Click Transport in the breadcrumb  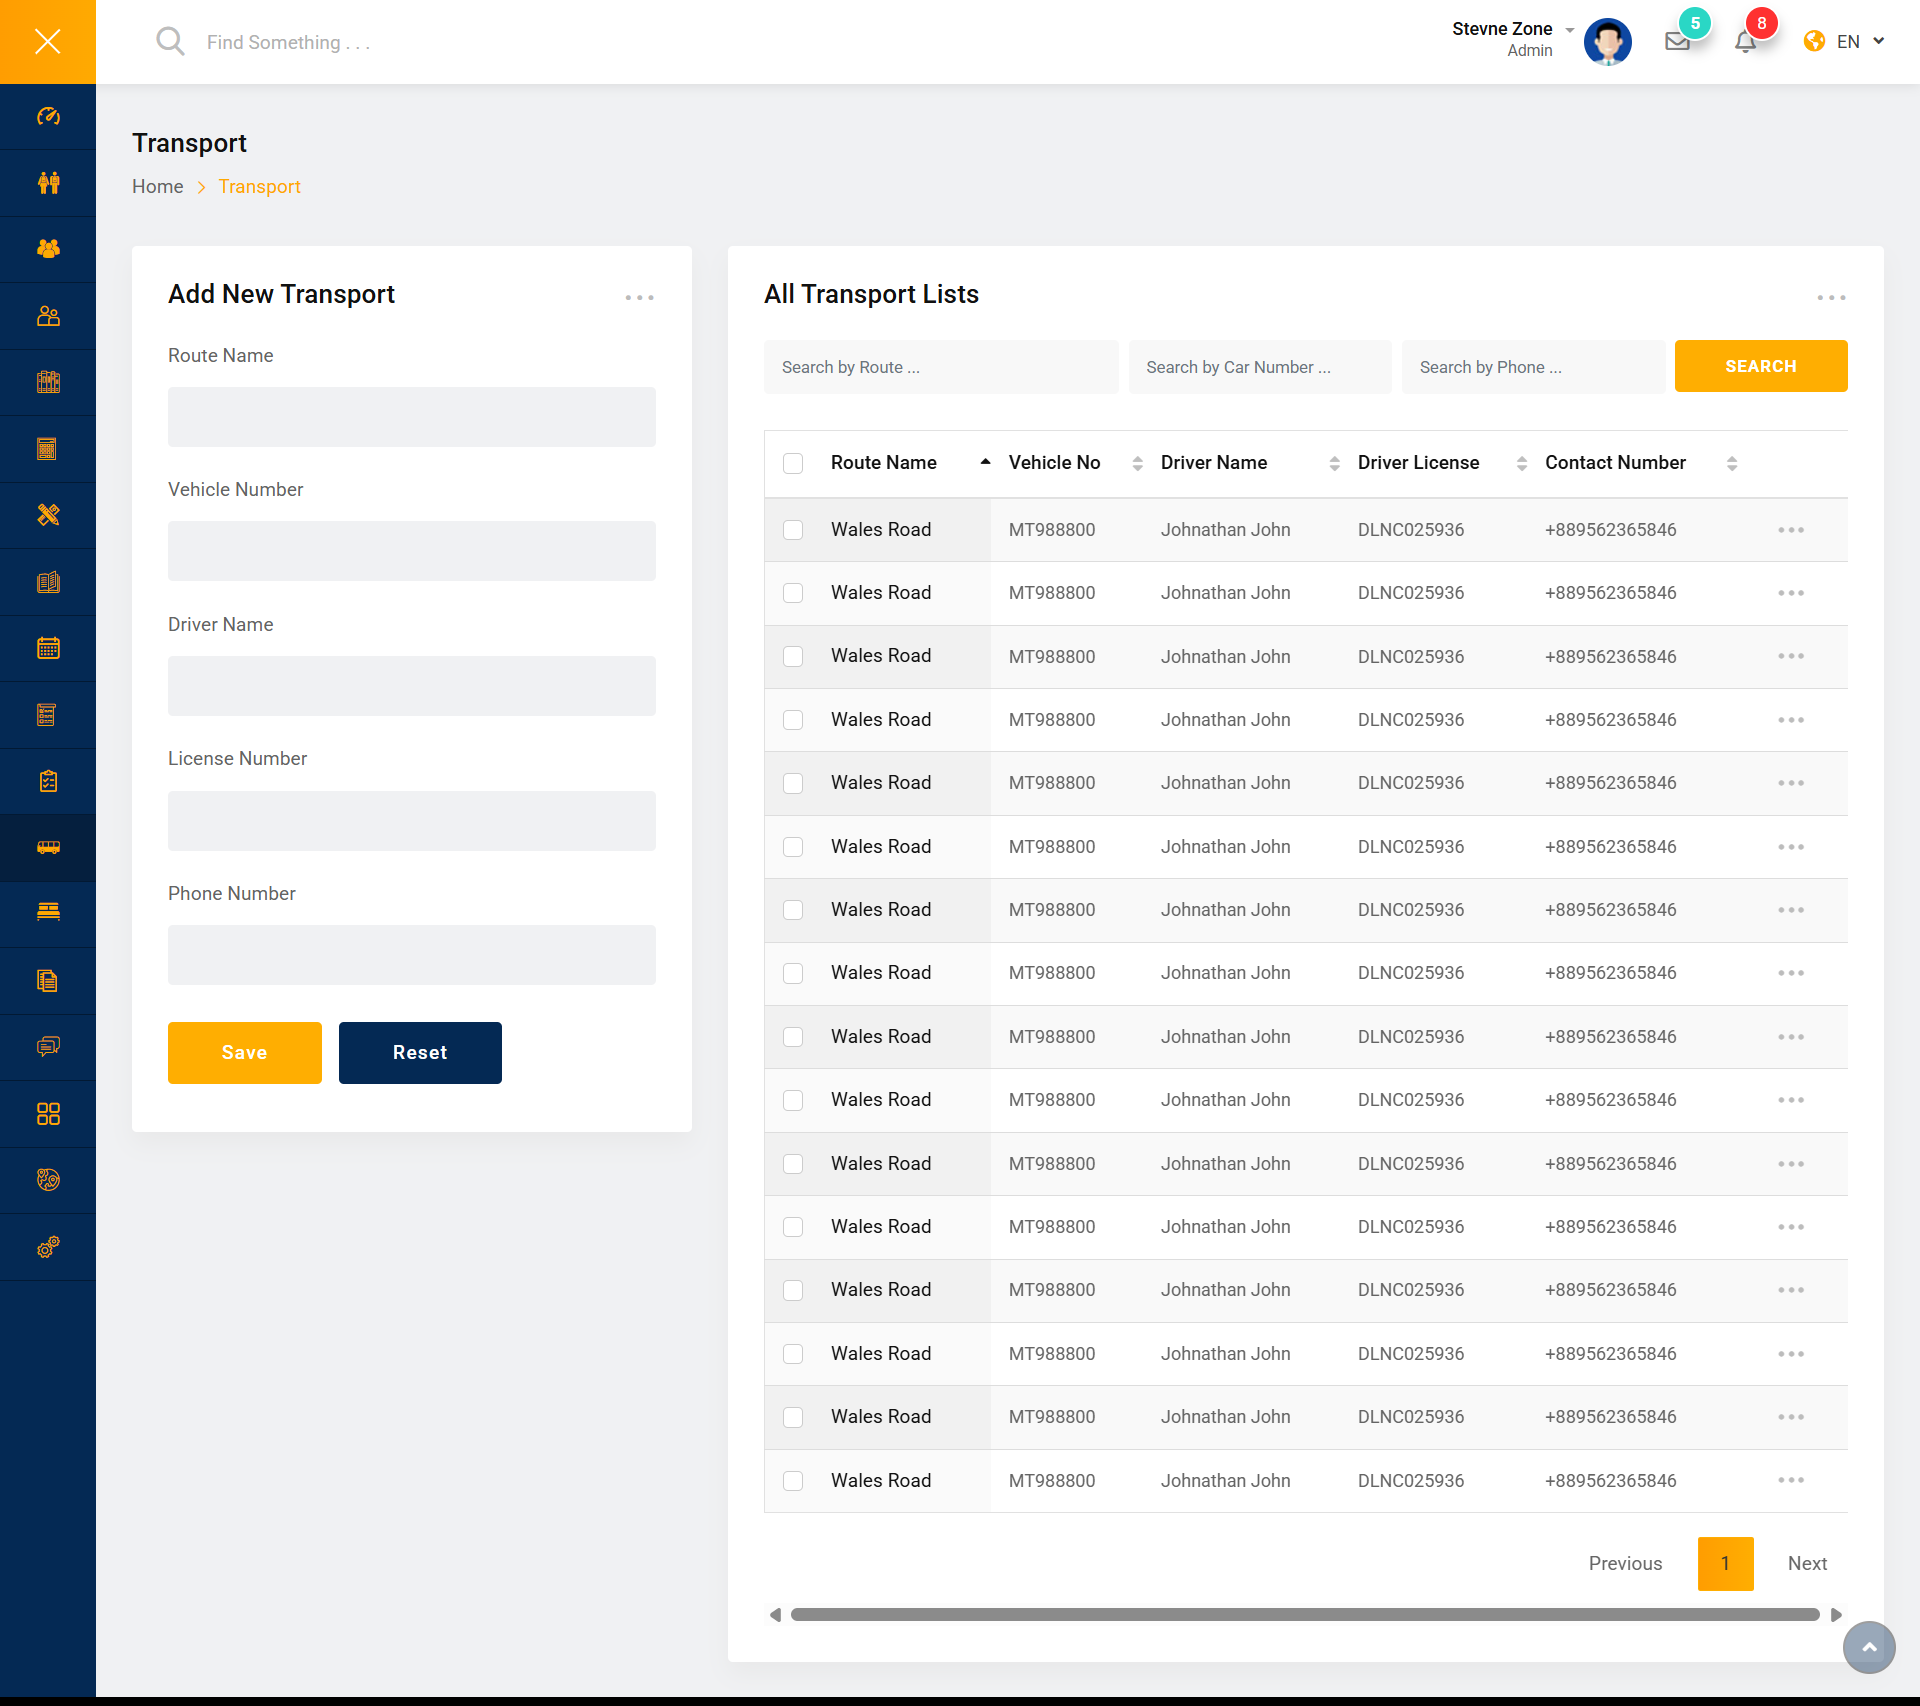point(260,187)
